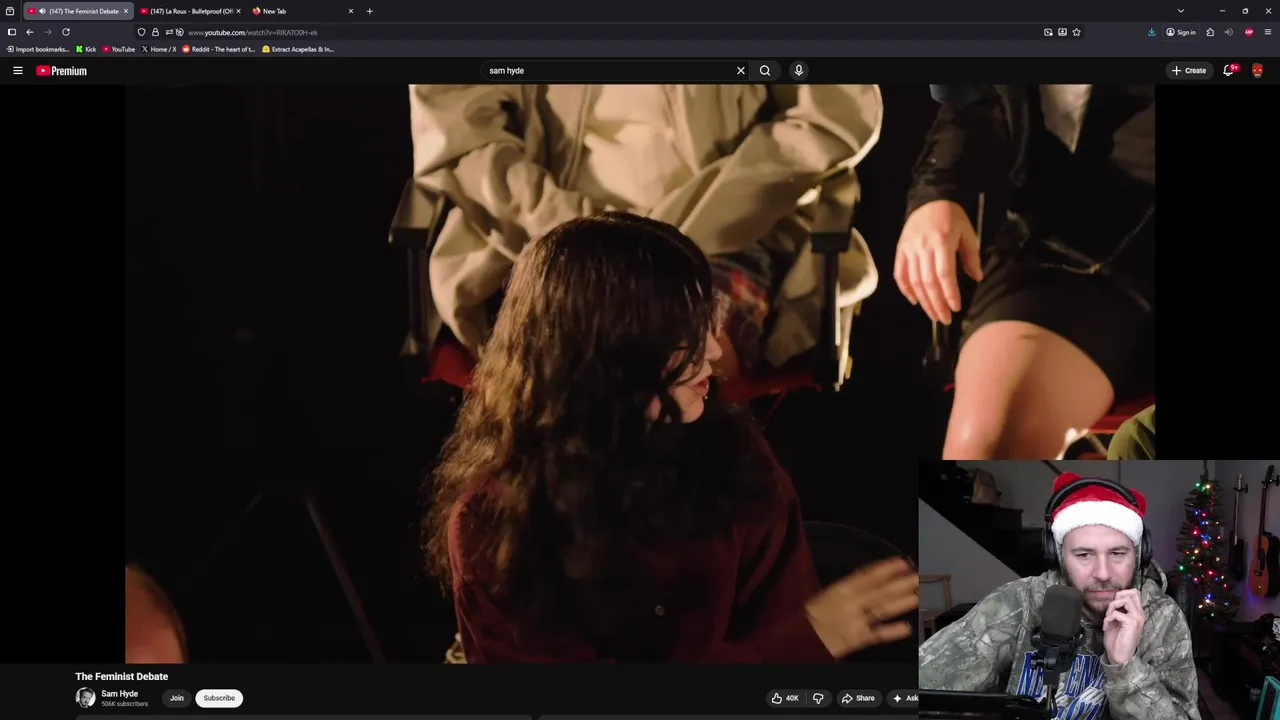Go back to the previous page
Image resolution: width=1280 pixels, height=720 pixels.
(x=30, y=32)
